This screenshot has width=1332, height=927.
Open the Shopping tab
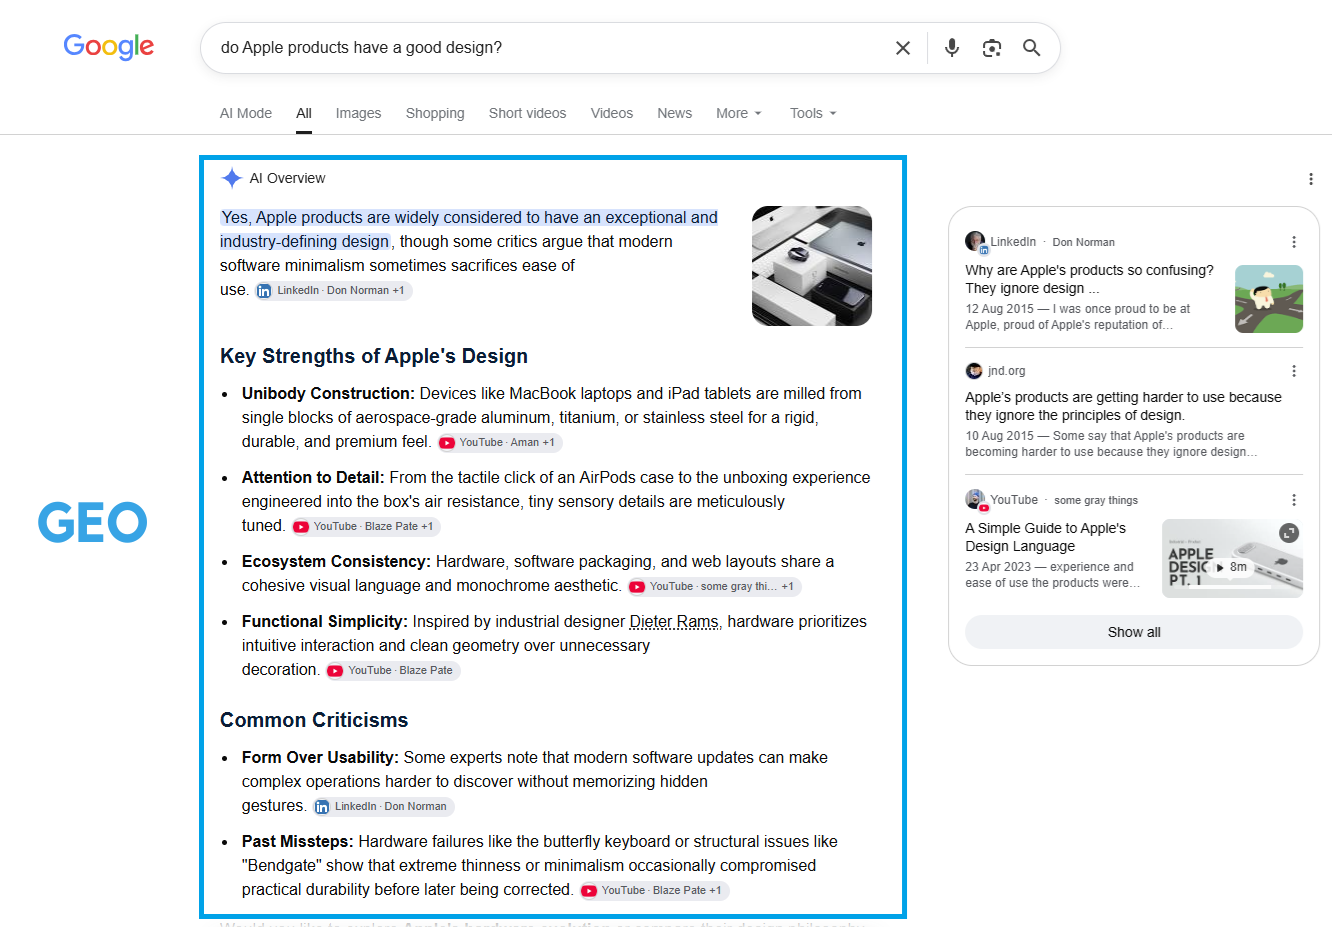click(x=435, y=113)
